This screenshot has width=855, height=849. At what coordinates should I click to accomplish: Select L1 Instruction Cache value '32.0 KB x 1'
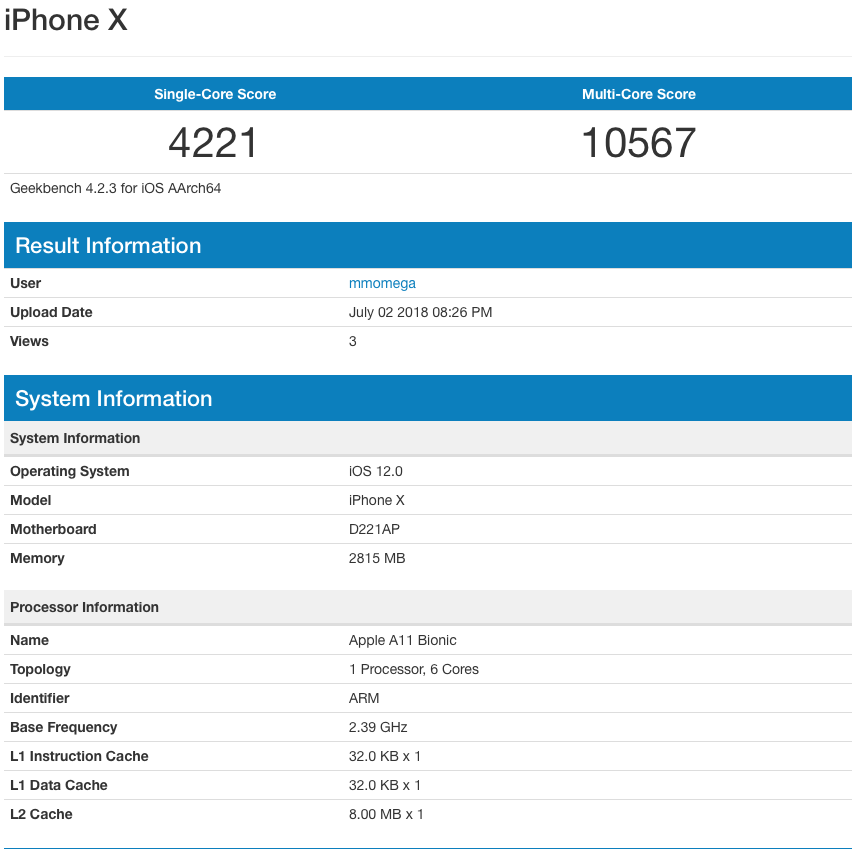[384, 756]
